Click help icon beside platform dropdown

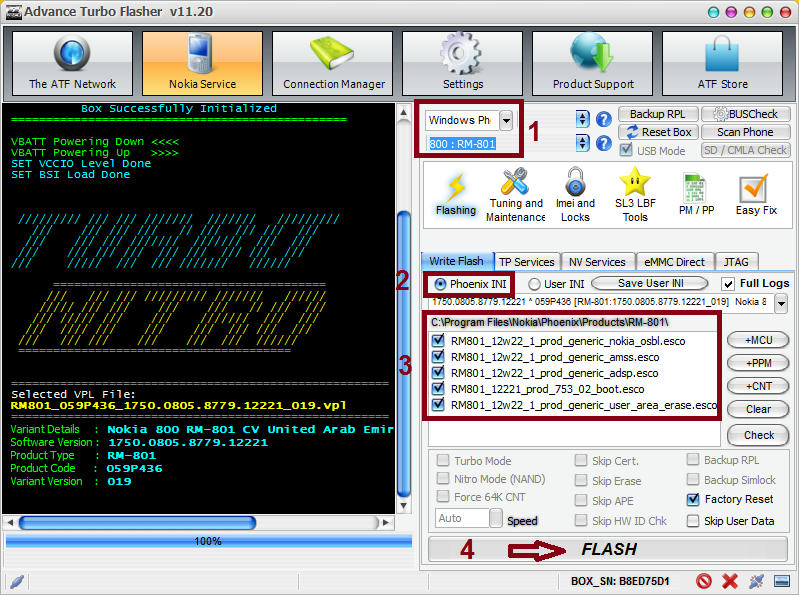click(x=604, y=120)
